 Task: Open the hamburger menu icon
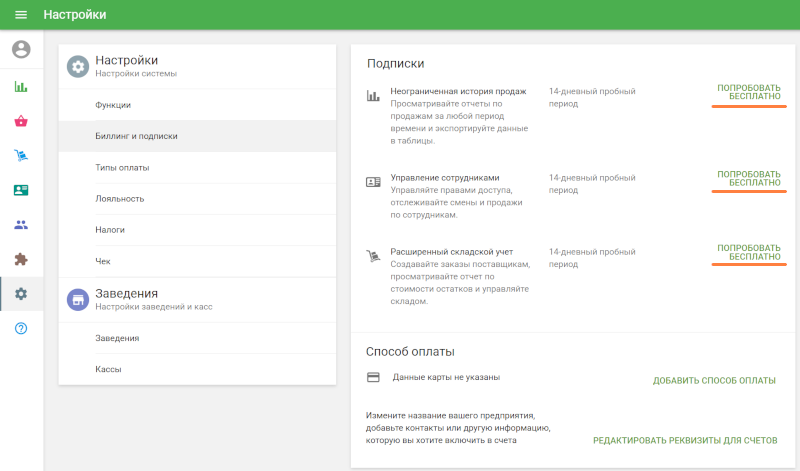[x=21, y=15]
